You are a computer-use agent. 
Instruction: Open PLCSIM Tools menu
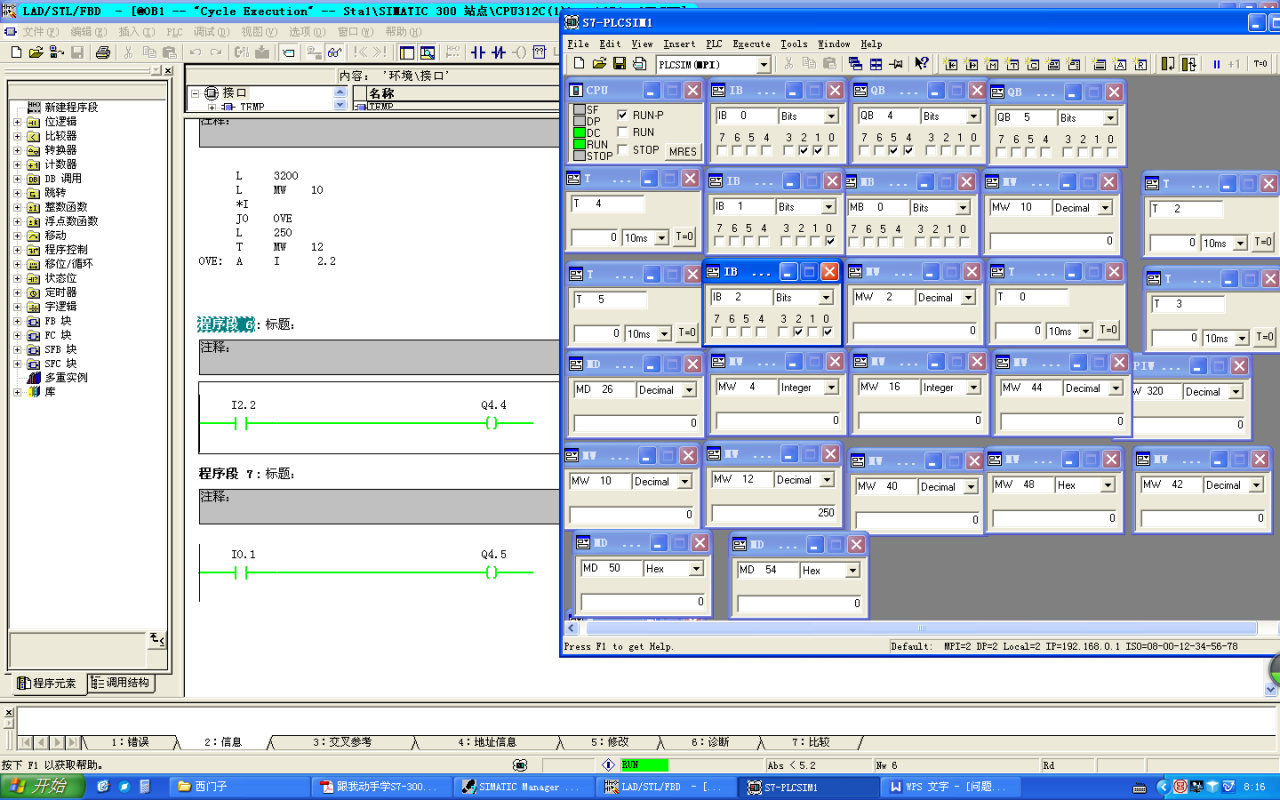coord(794,44)
